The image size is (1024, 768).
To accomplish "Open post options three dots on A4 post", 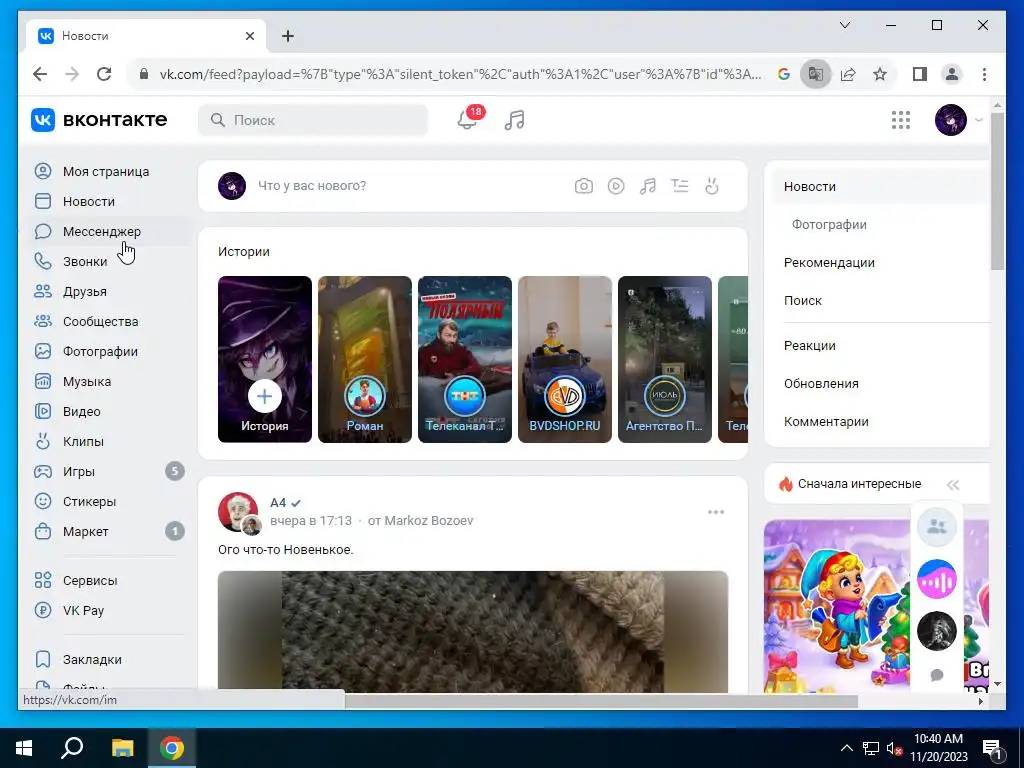I will (716, 512).
